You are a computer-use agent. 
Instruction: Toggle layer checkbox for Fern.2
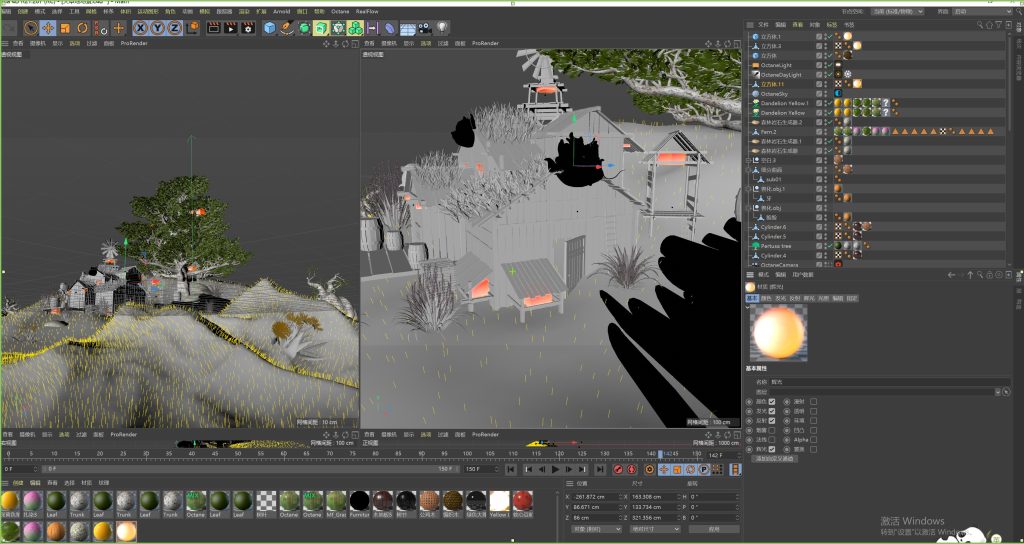click(x=819, y=131)
